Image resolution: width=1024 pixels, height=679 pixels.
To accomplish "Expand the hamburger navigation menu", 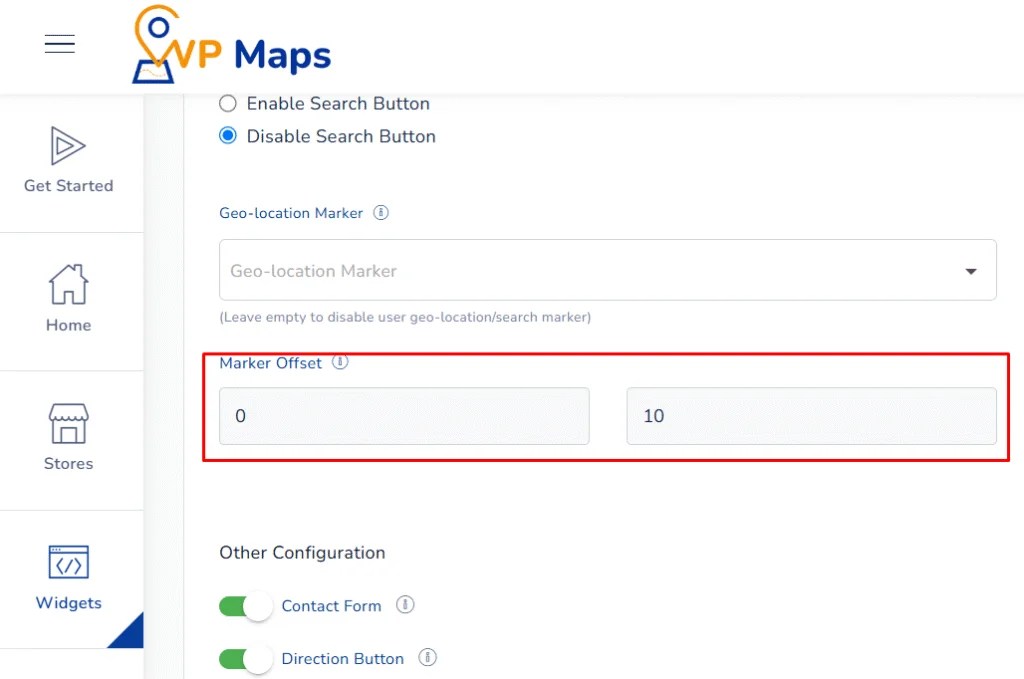I will [x=59, y=44].
